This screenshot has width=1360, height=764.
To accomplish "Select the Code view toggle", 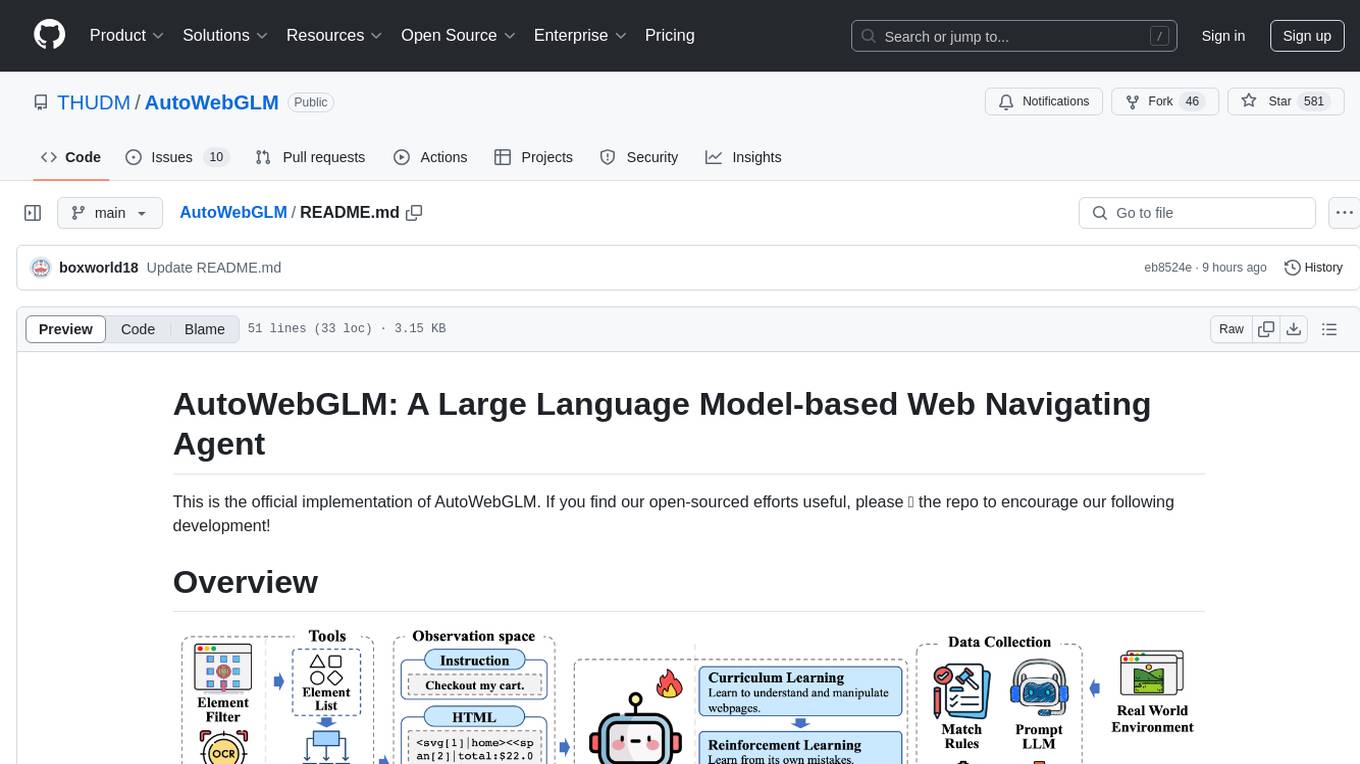I will [x=138, y=329].
